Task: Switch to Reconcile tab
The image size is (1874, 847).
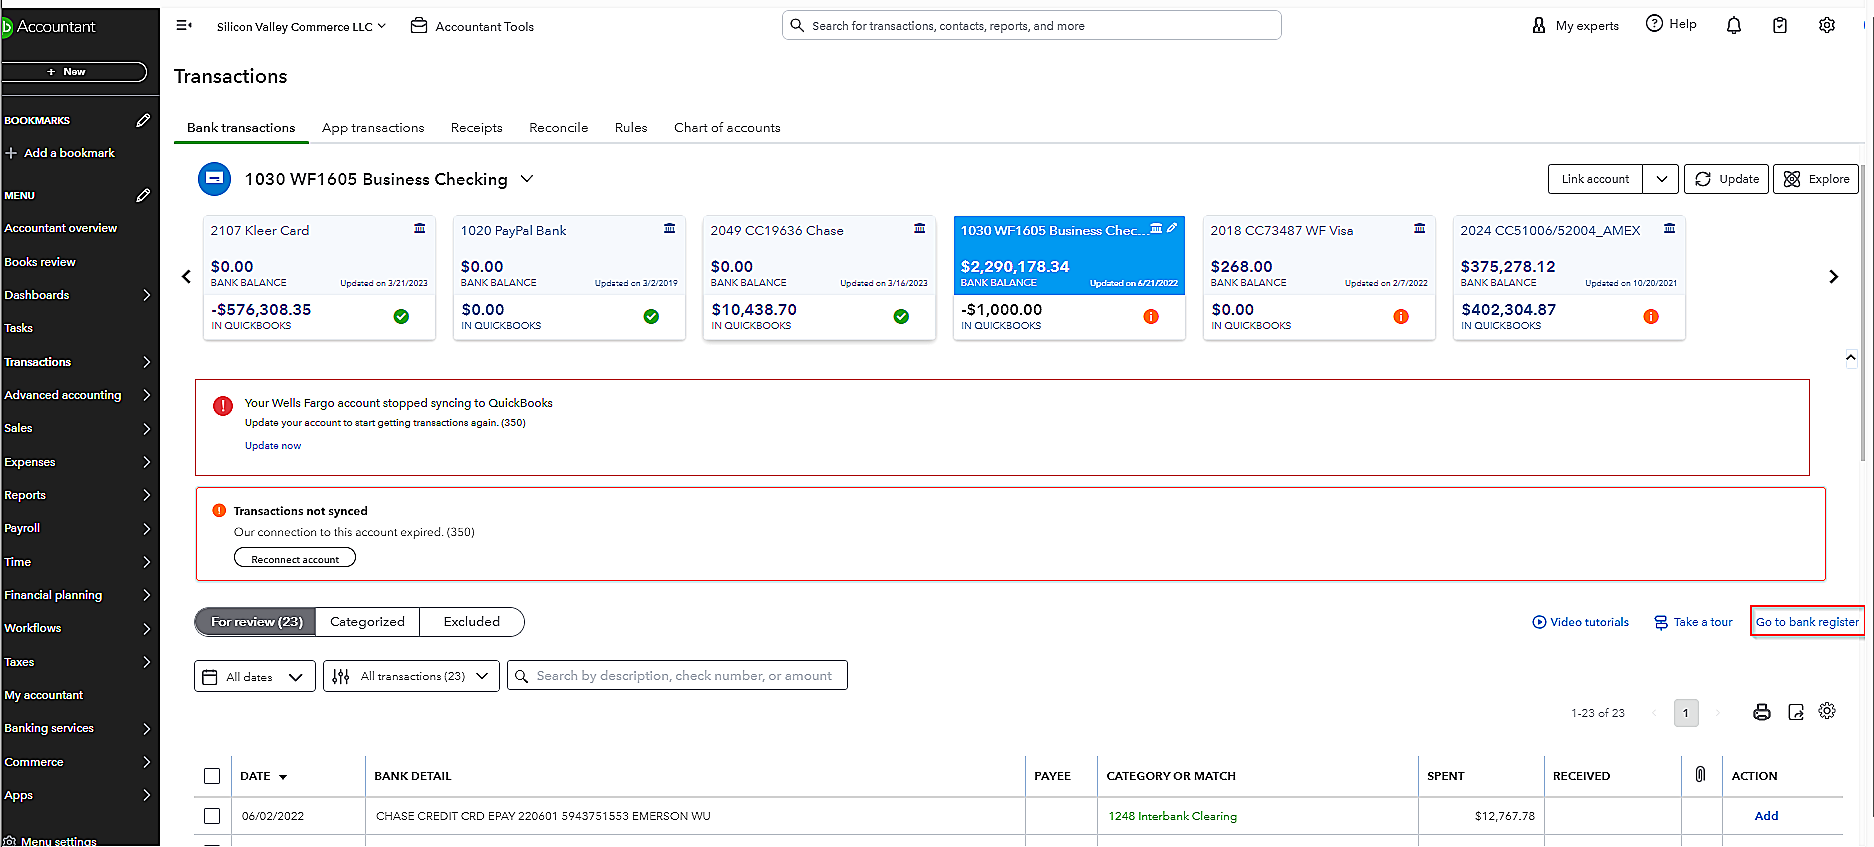Action: point(558,128)
